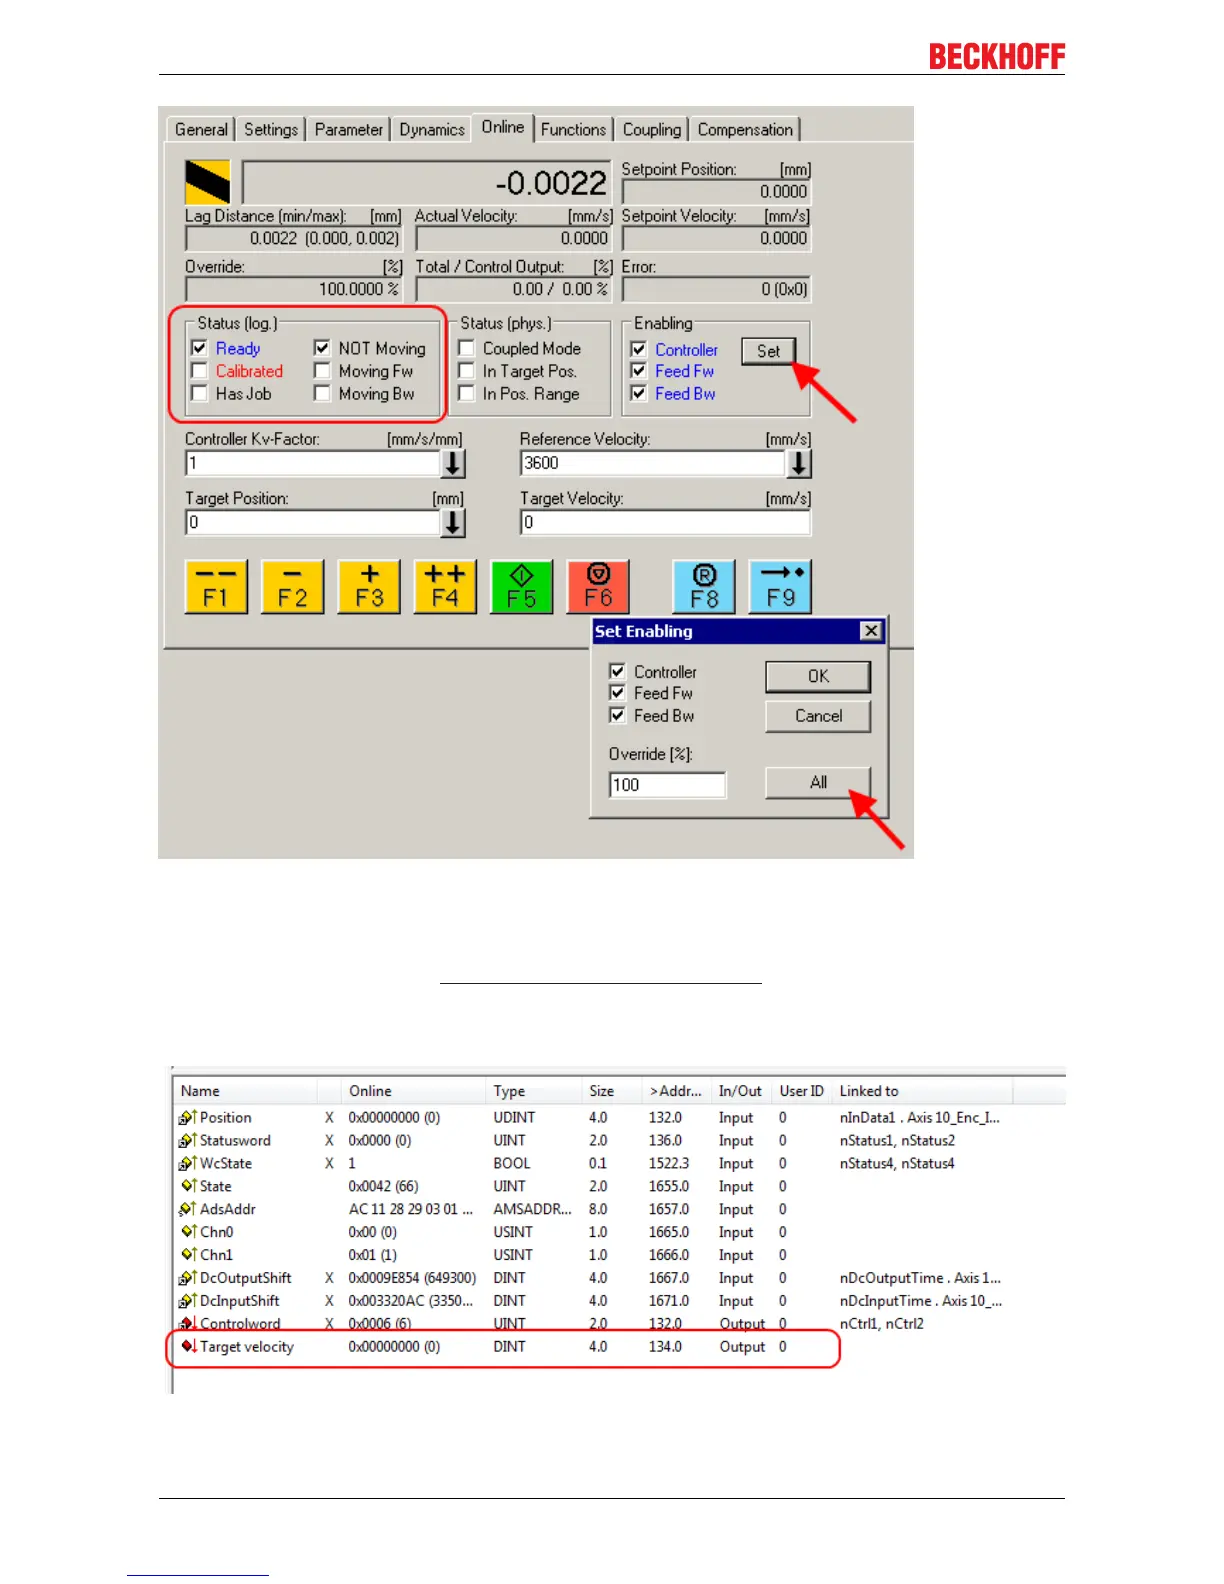
Task: Switch to the Dynamics tab
Action: click(x=432, y=130)
